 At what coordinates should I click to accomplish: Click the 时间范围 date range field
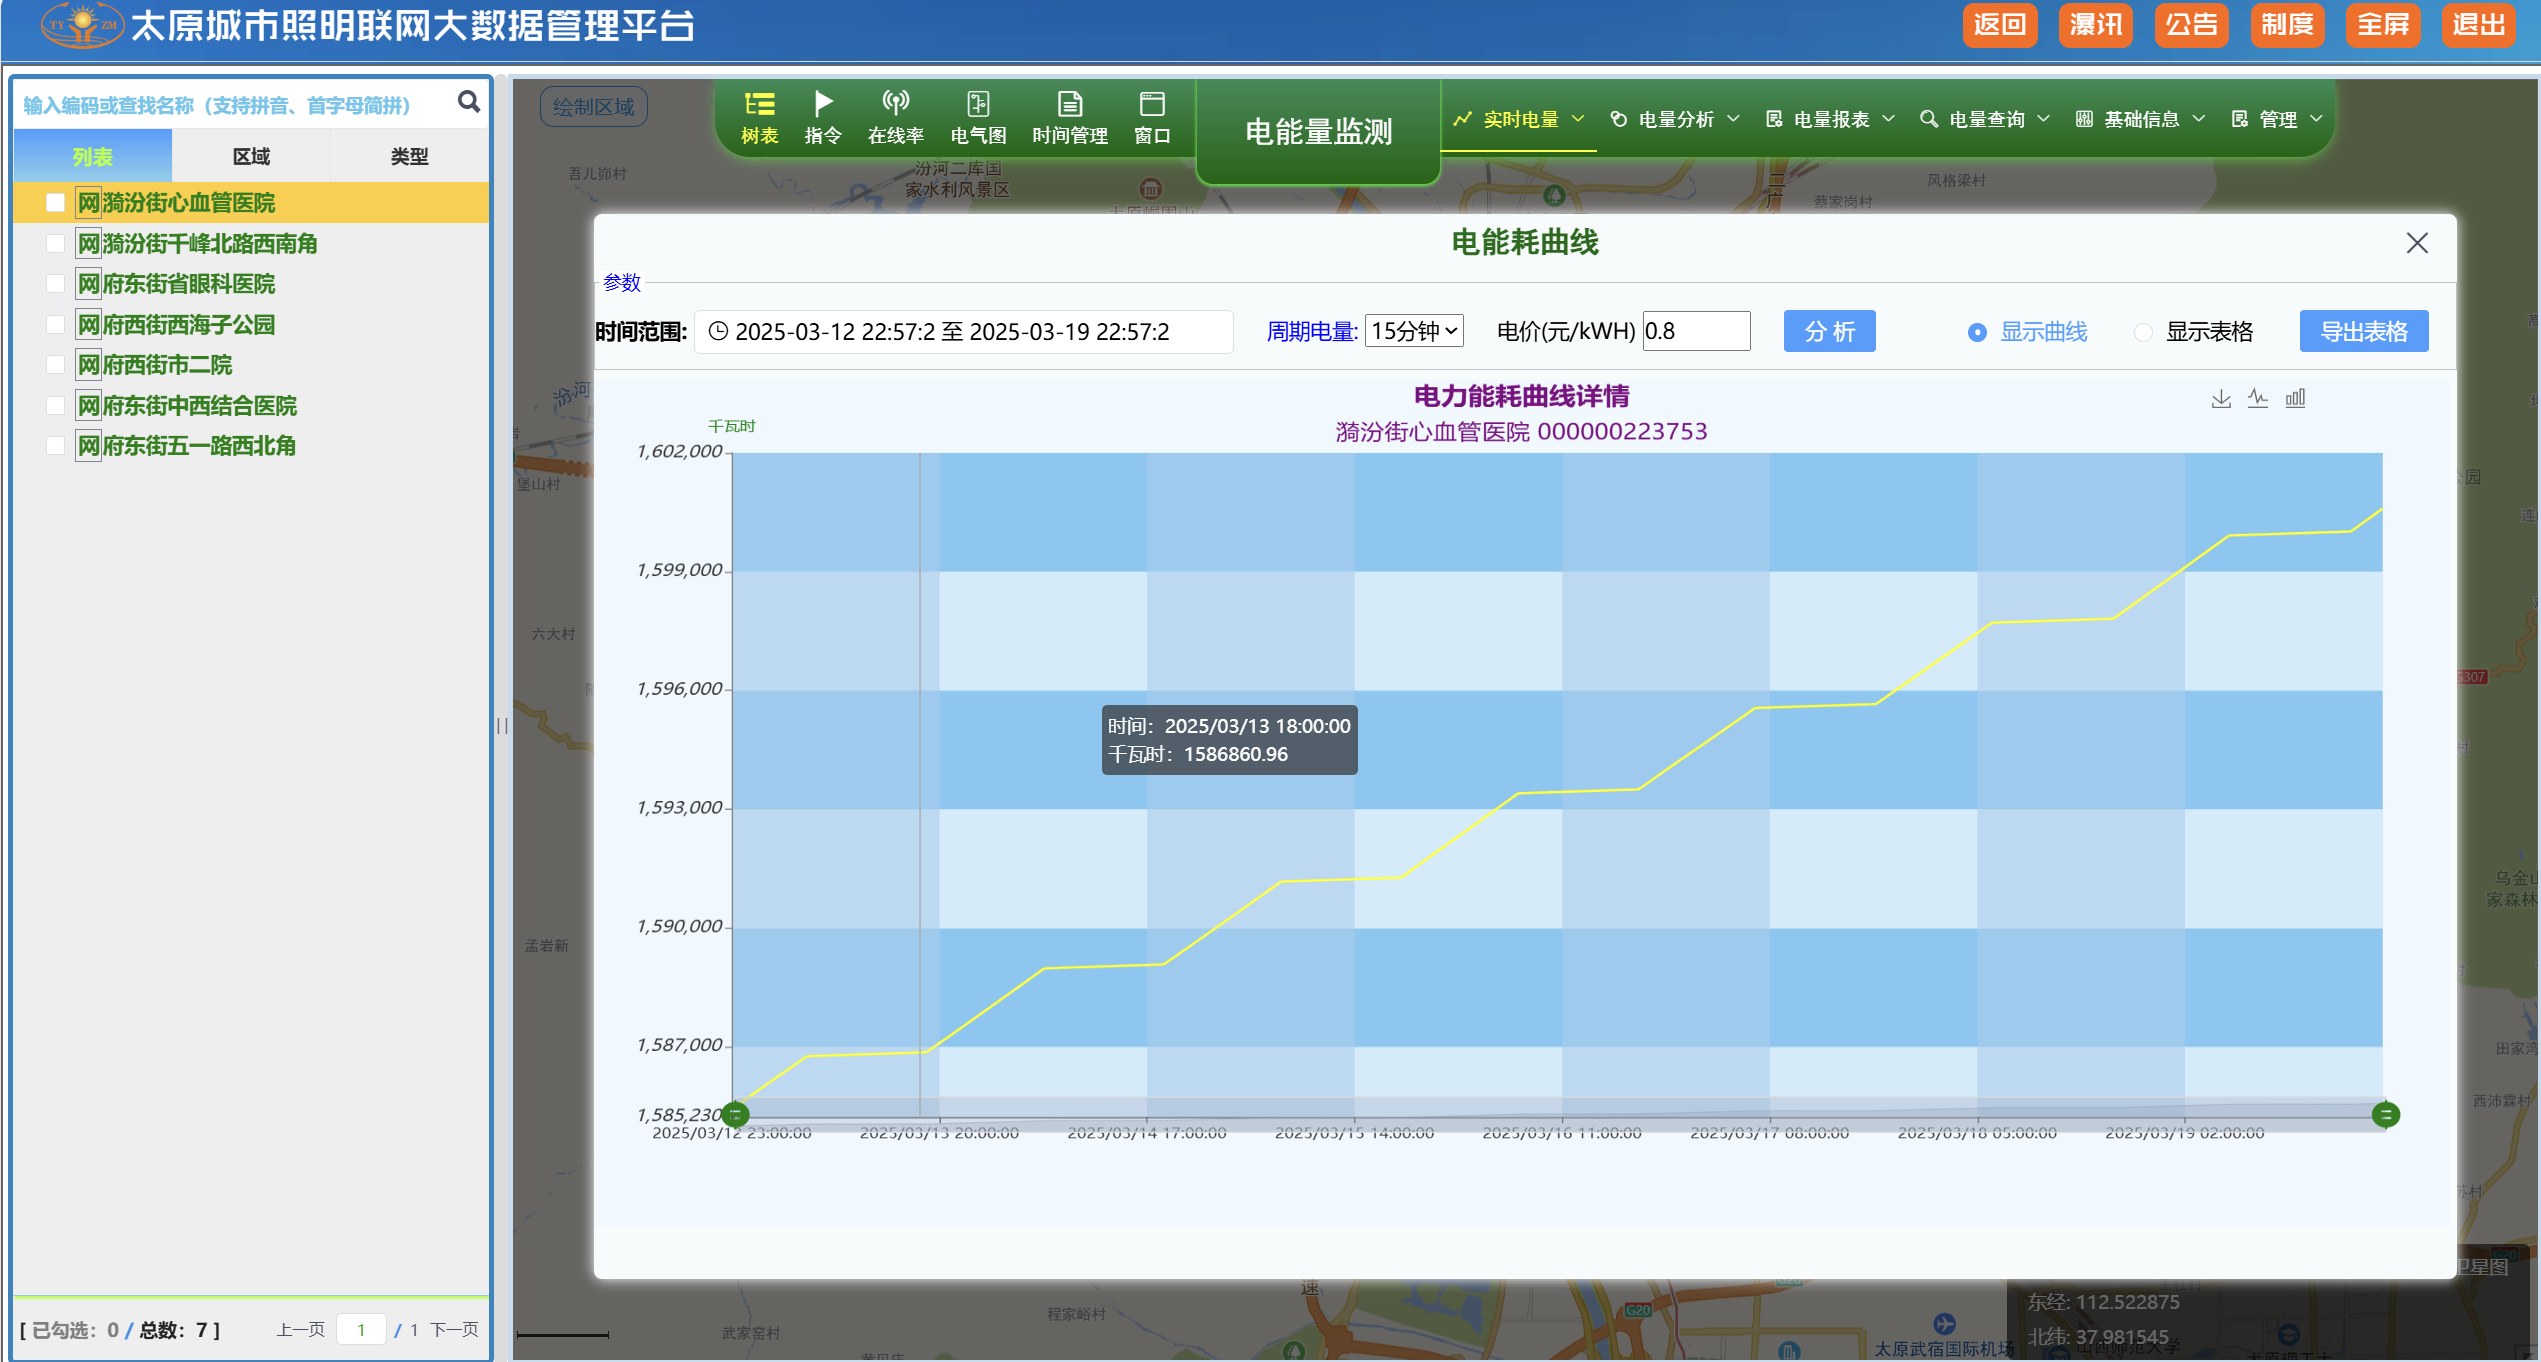pyautogui.click(x=964, y=331)
